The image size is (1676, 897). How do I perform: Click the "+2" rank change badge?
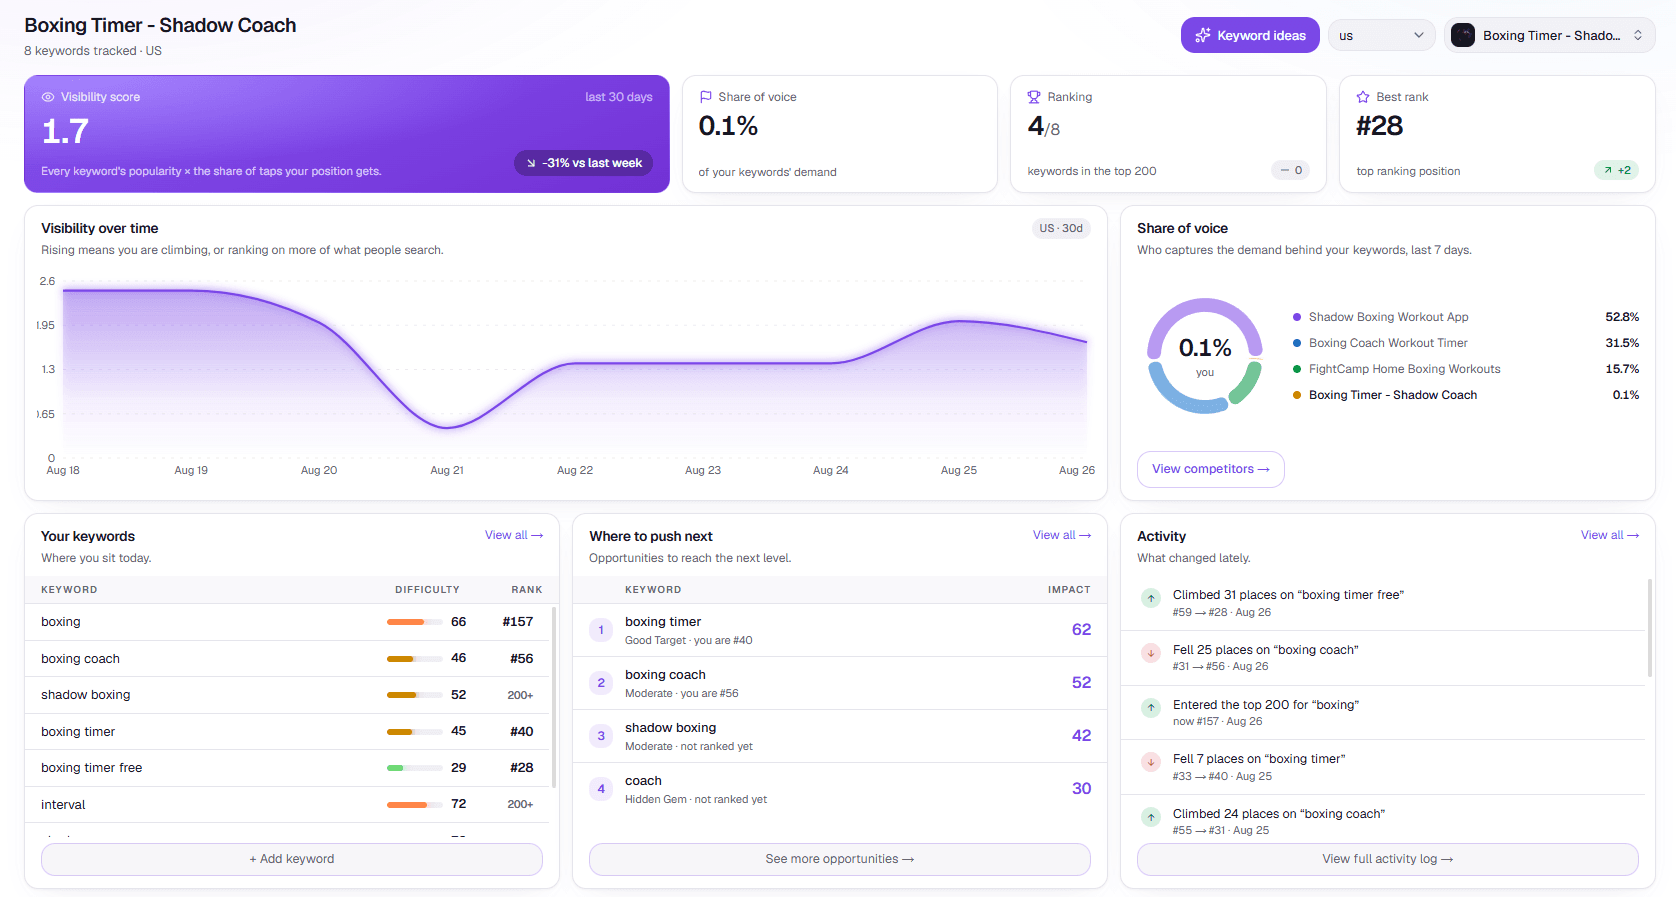[x=1617, y=170]
